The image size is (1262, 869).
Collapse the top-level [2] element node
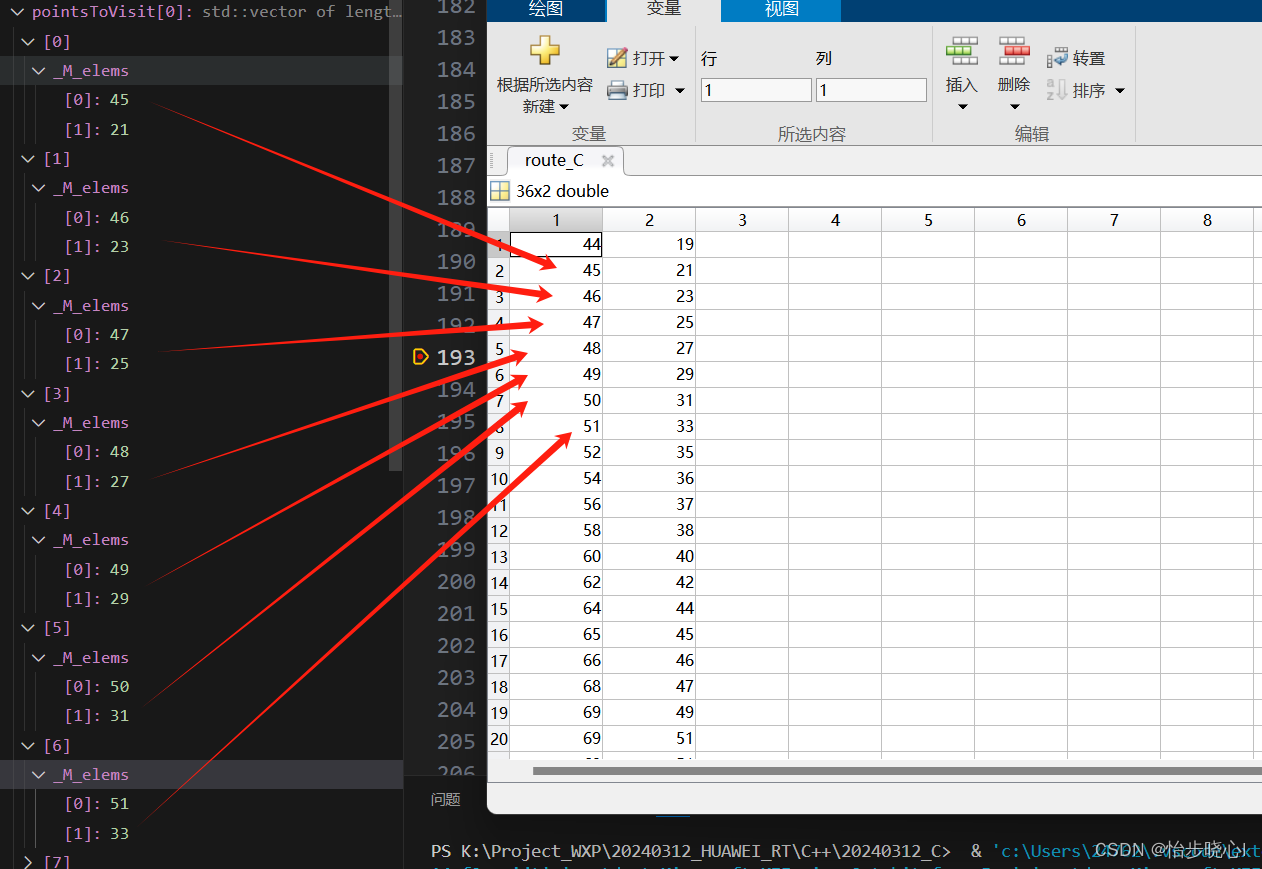[x=28, y=276]
